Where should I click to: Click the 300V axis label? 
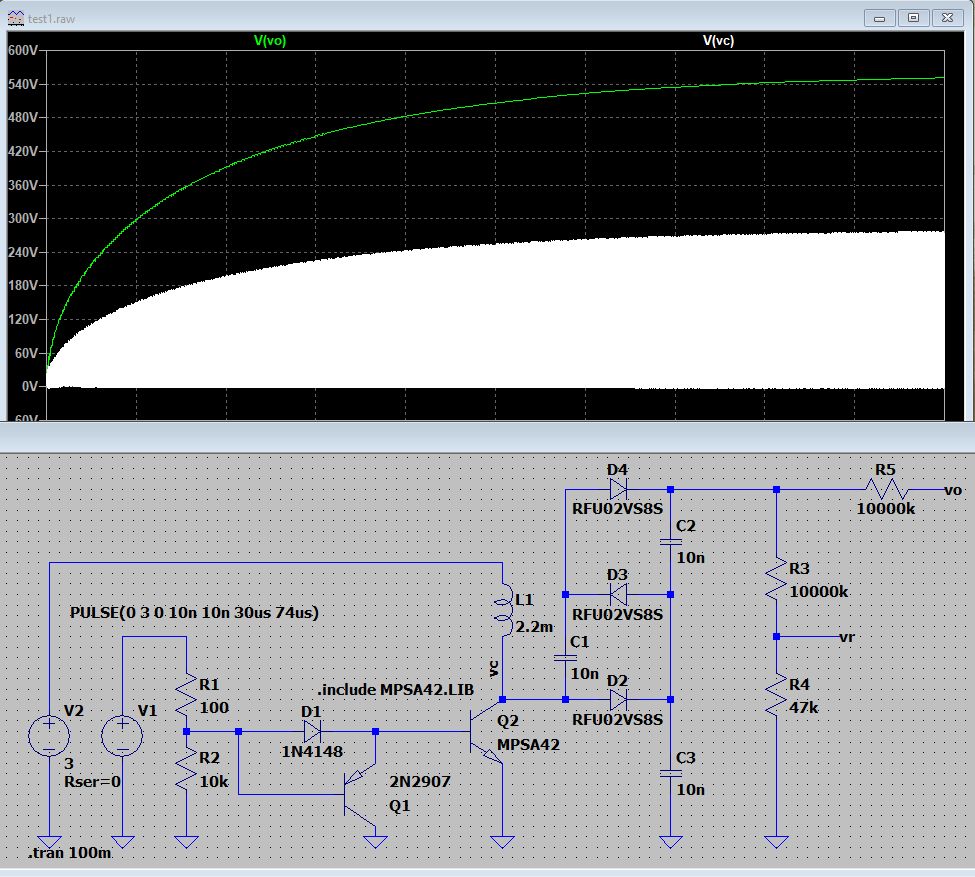[x=23, y=218]
